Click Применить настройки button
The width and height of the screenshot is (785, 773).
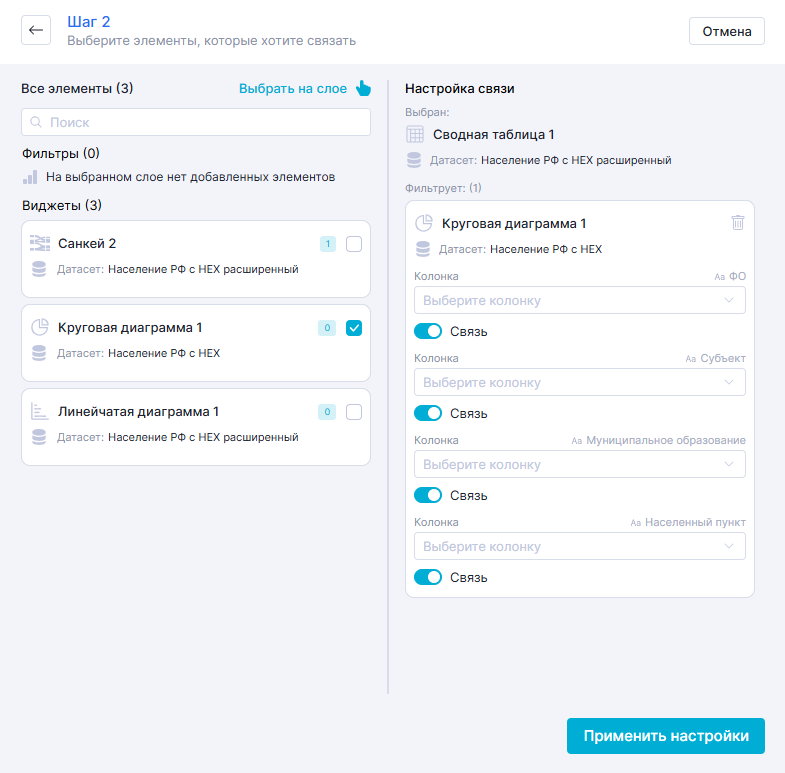tap(665, 736)
